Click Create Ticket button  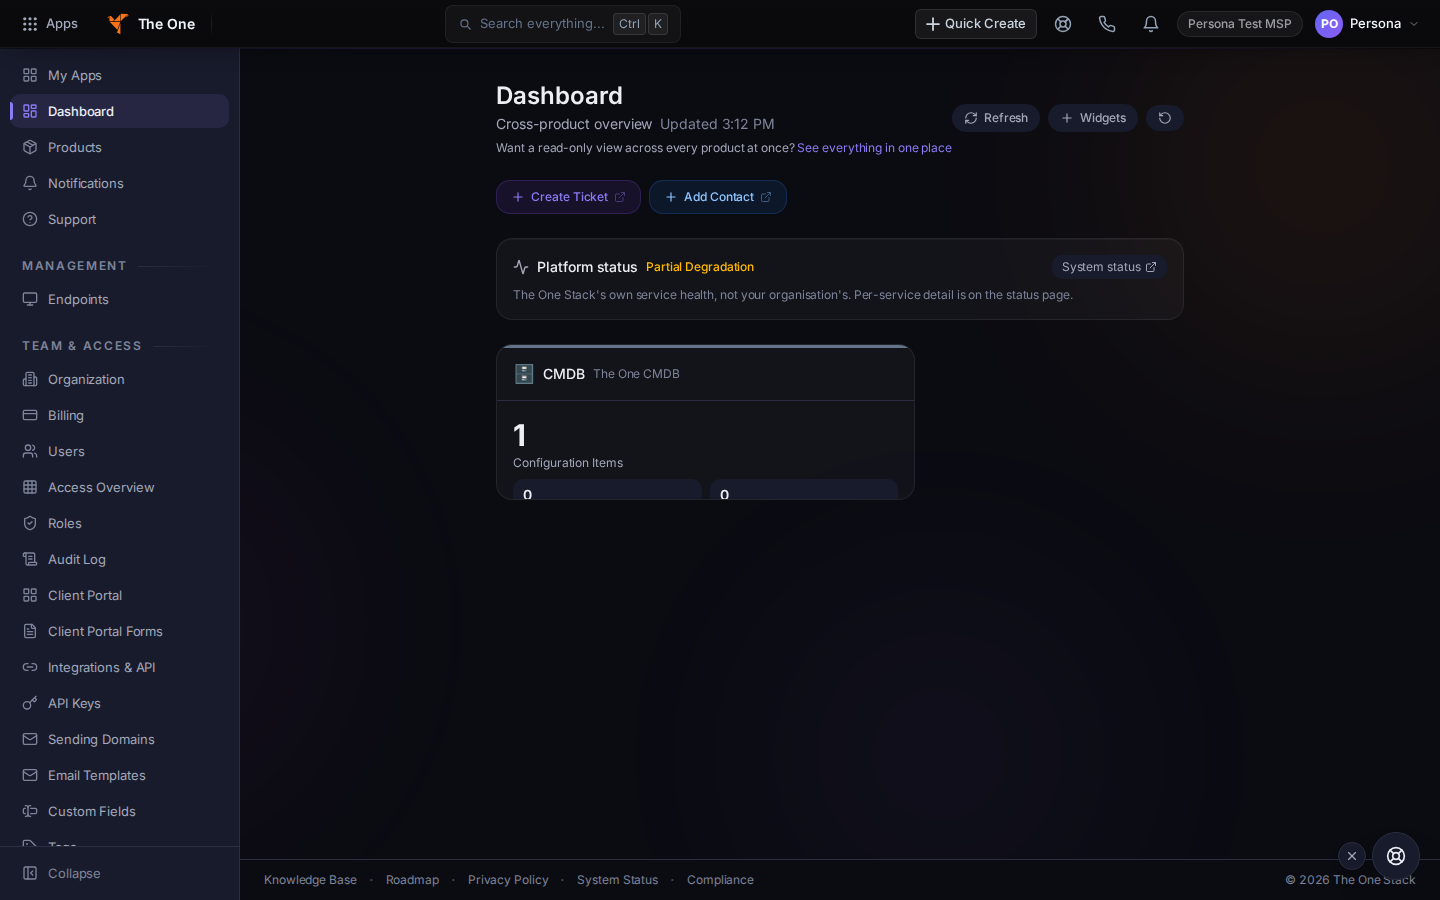568,197
